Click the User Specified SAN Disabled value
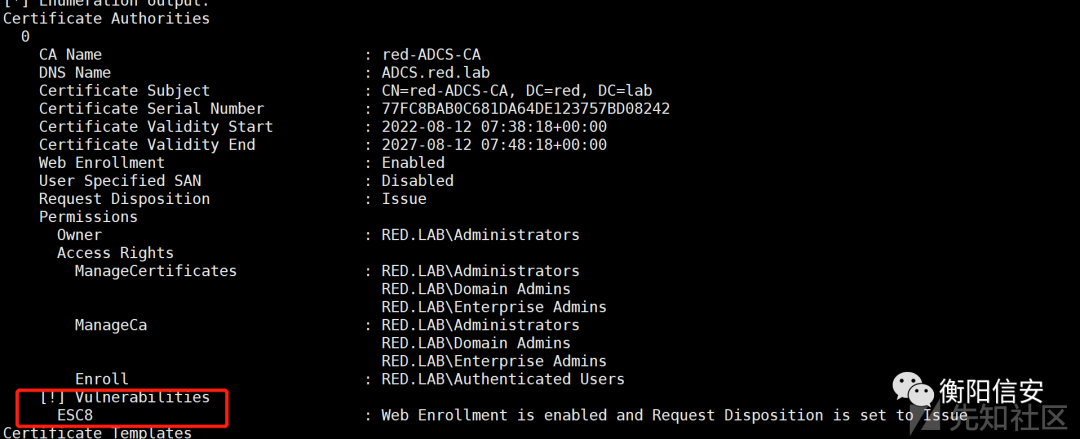Screen dimensions: 1080x439 point(418,181)
